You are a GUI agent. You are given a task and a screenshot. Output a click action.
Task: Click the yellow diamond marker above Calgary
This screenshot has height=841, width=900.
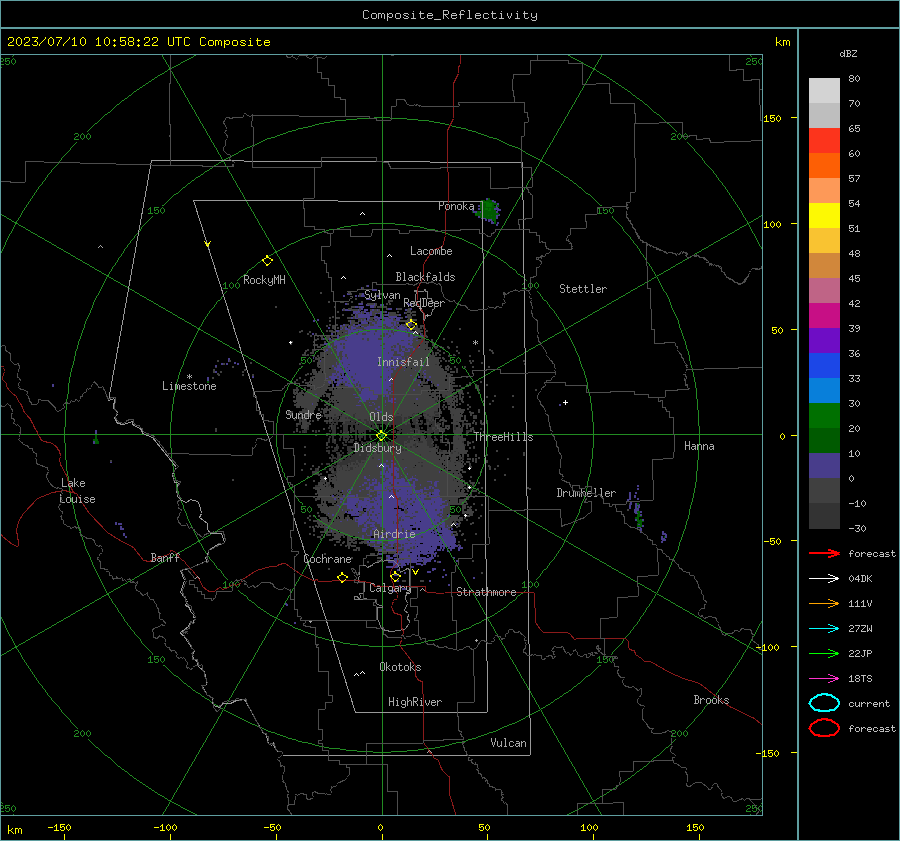[395, 576]
